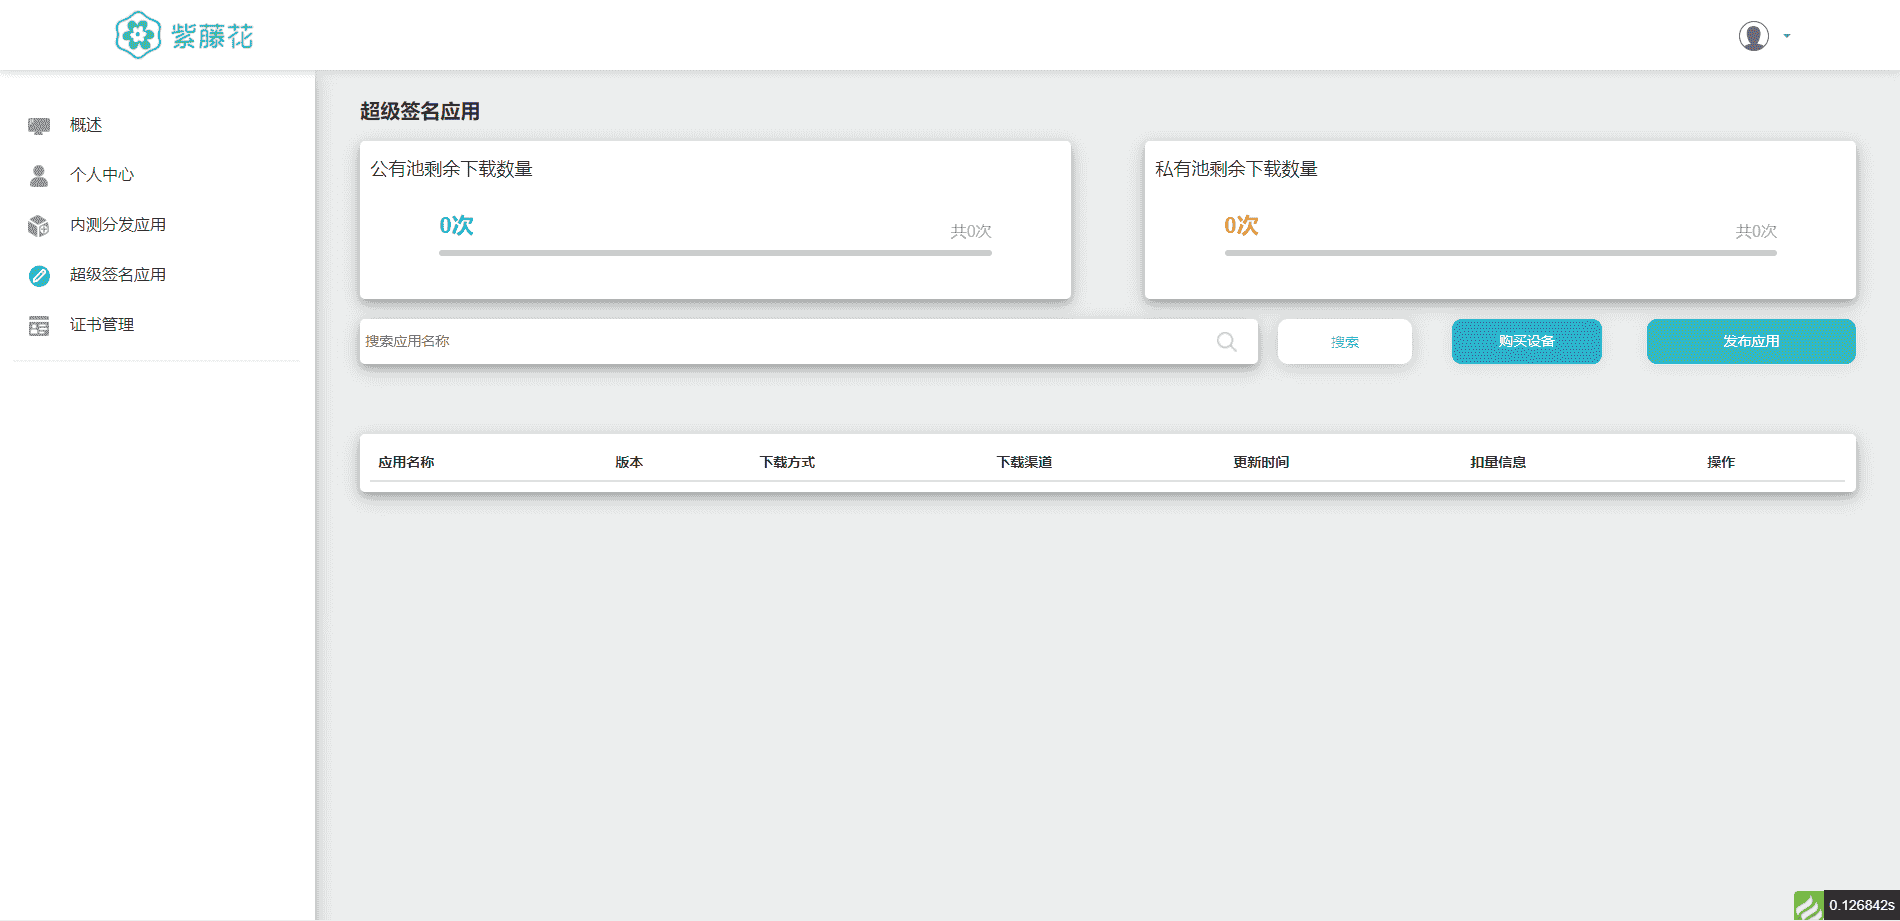Focus the 搜索应用名称 input field
Screen dimensions: 1900x921
pyautogui.click(x=780, y=342)
